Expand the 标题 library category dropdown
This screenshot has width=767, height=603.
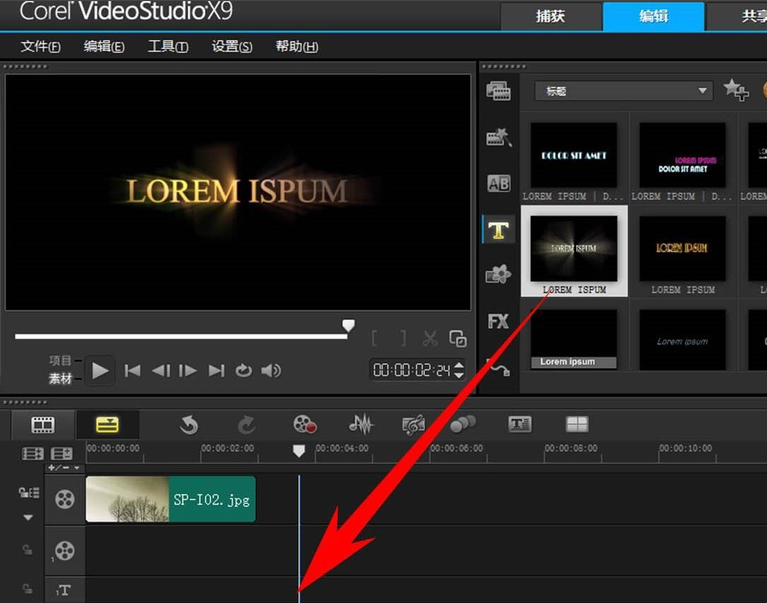pyautogui.click(x=703, y=91)
